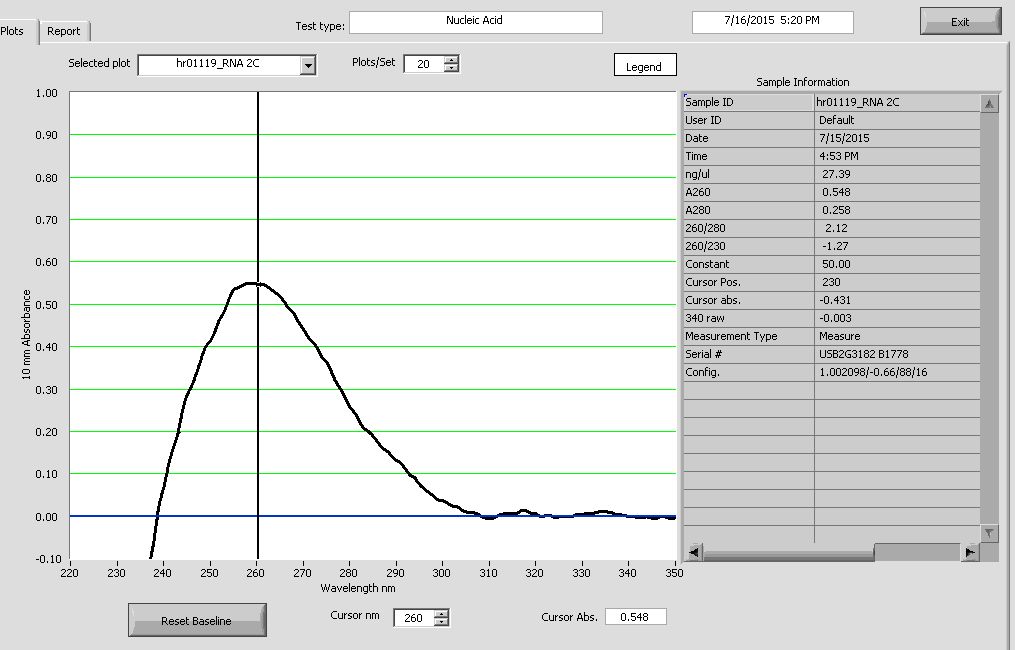This screenshot has height=650, width=1015.
Task: Click the Legend button
Action: tap(644, 67)
